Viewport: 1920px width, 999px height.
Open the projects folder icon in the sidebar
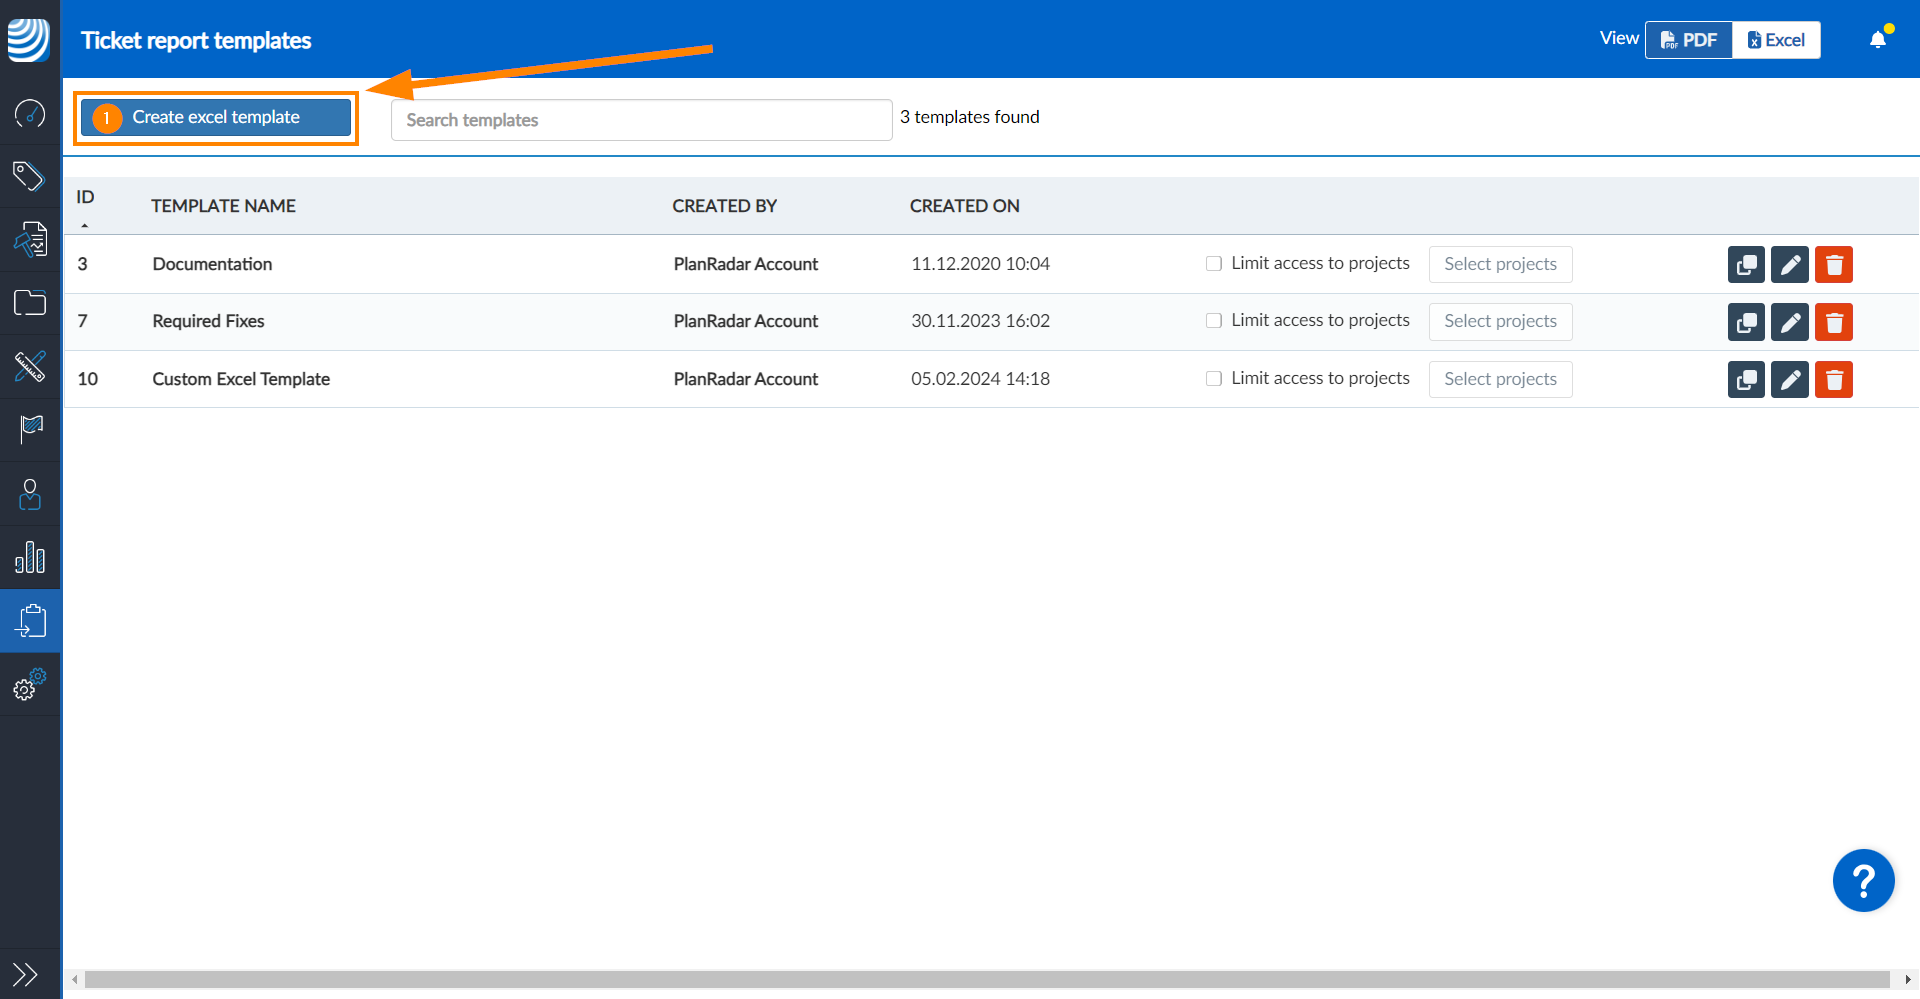coord(30,303)
